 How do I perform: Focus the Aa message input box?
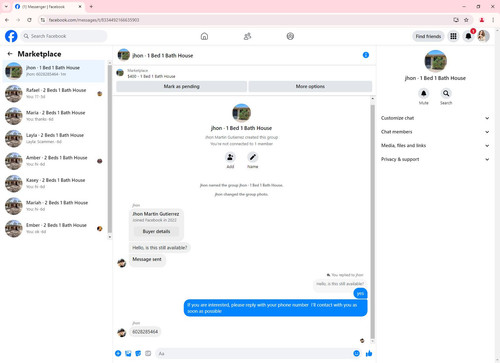click(253, 353)
